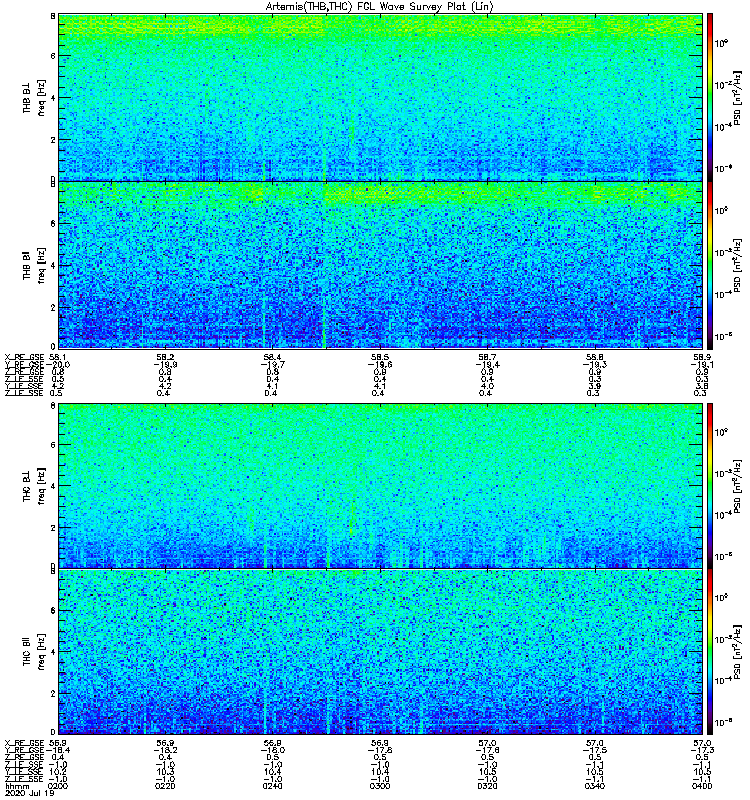The image size is (750, 800).
Task: Click the 'THC B⊥ freq [Hz]' axis label
Action: click(34, 486)
